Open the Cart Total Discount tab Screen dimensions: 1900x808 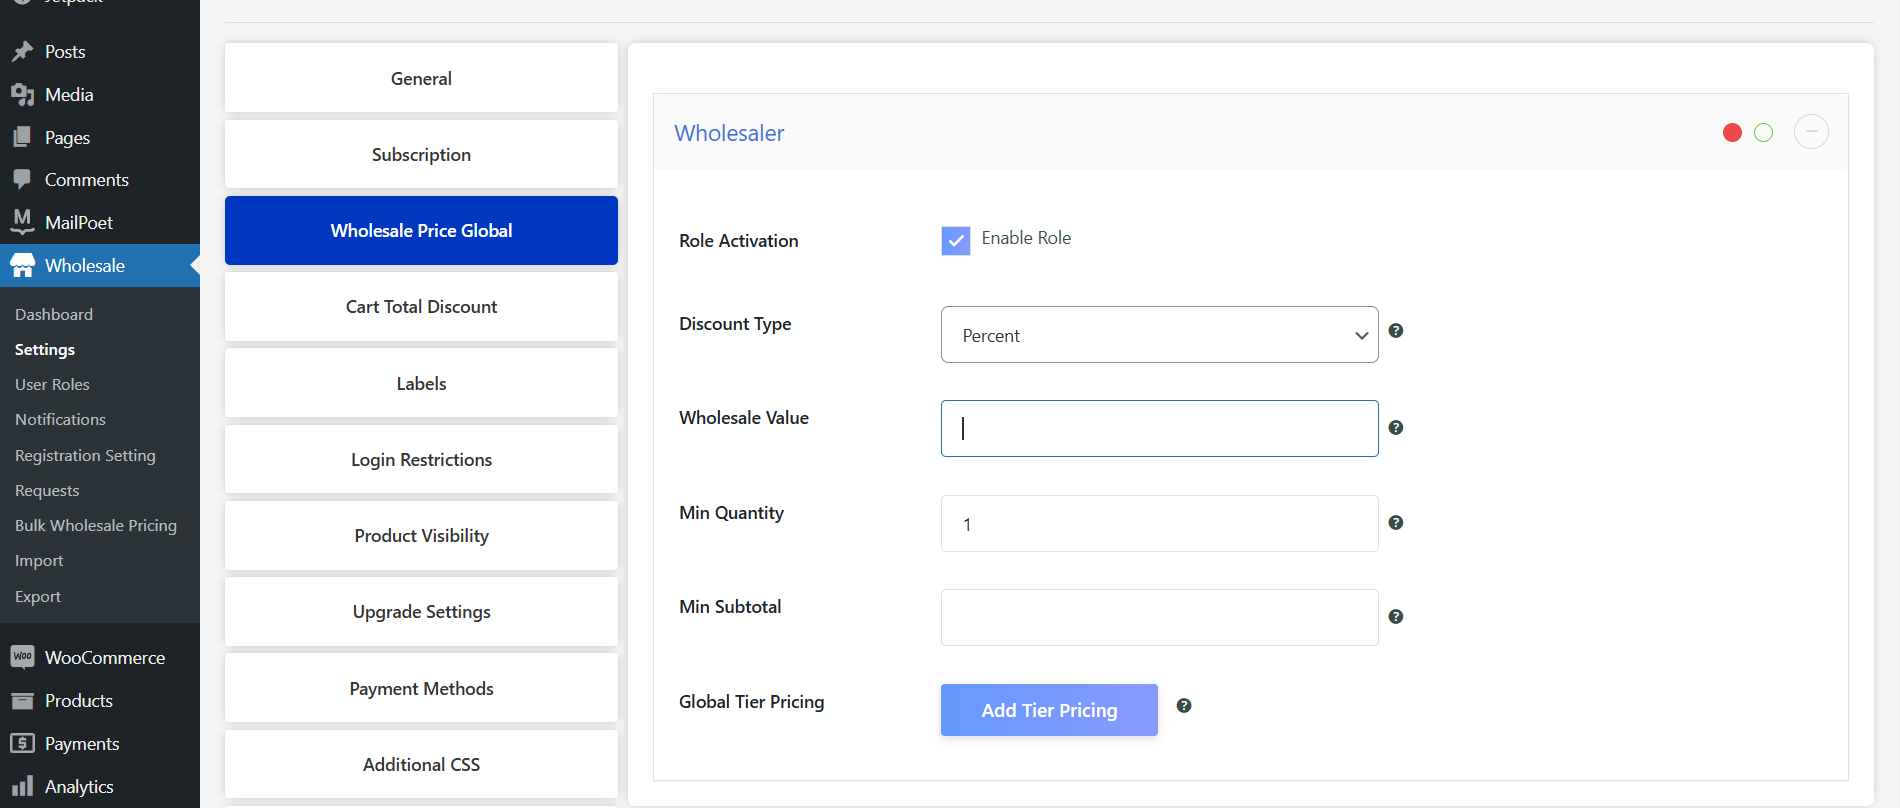pos(421,307)
